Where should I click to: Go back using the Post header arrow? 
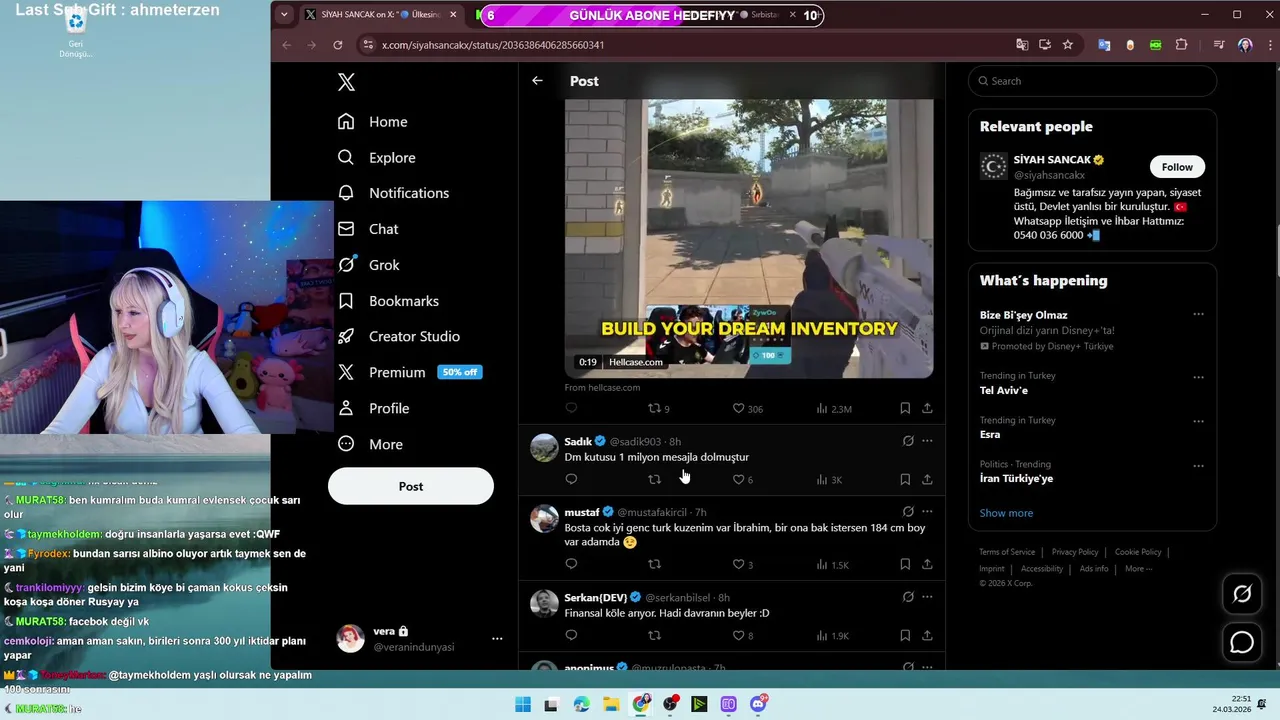point(537,81)
